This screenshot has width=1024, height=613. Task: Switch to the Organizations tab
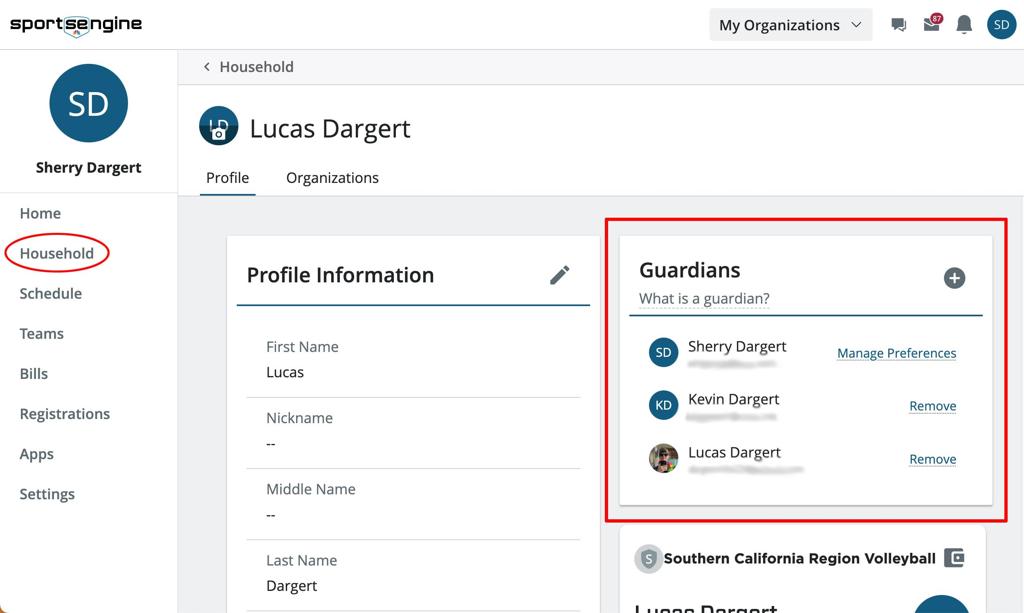coord(332,178)
